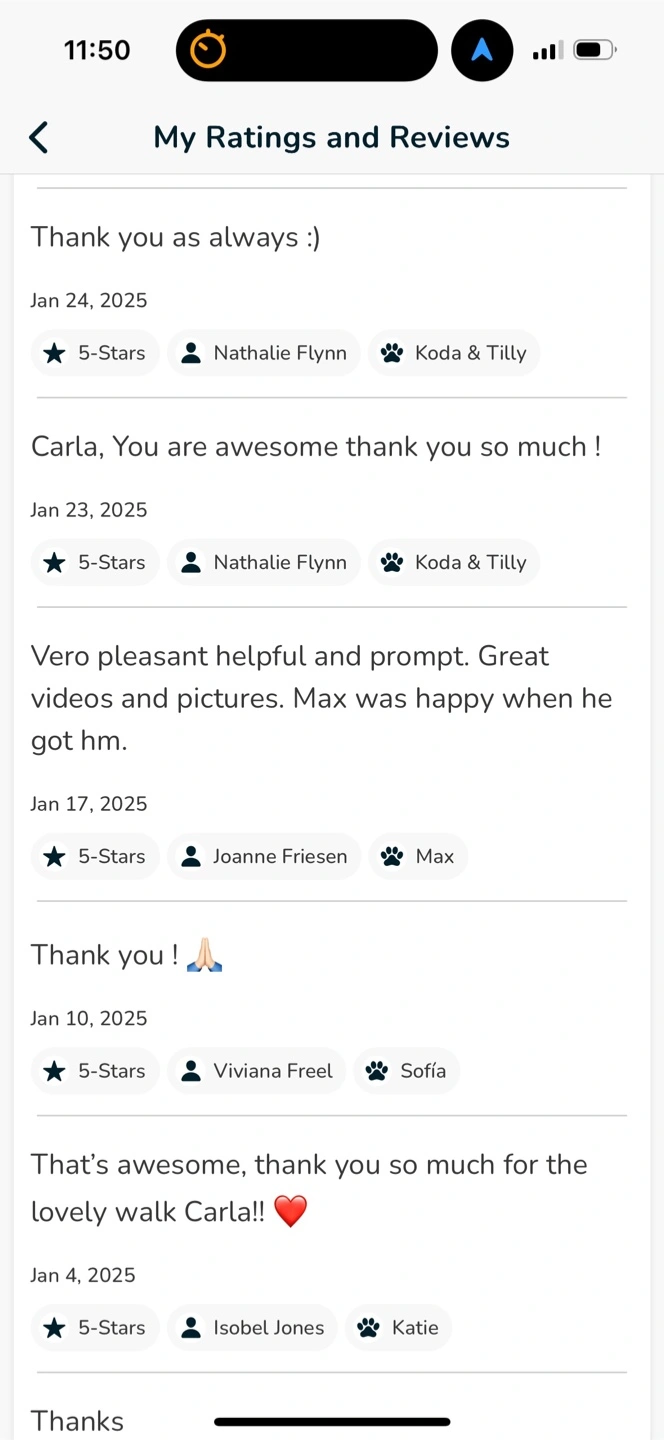The height and width of the screenshot is (1440, 664).
Task: Tap the blue navigation arrow icon
Action: point(482,50)
